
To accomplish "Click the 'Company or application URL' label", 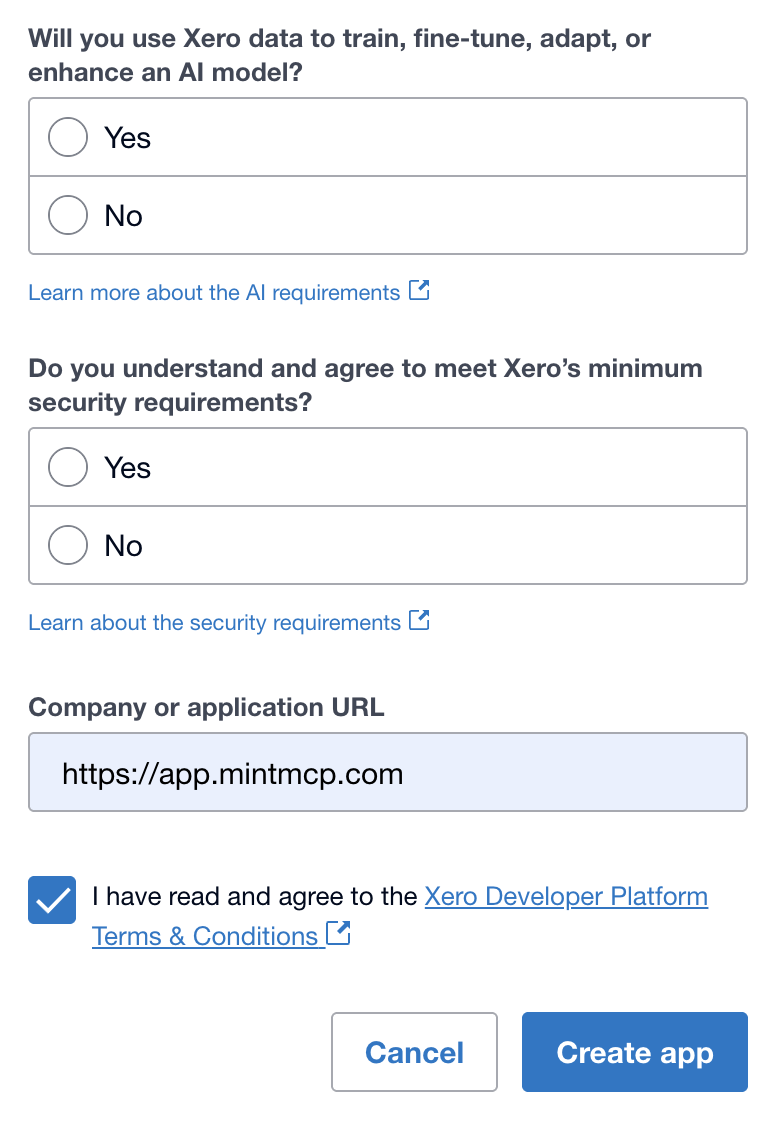I will click(x=206, y=708).
